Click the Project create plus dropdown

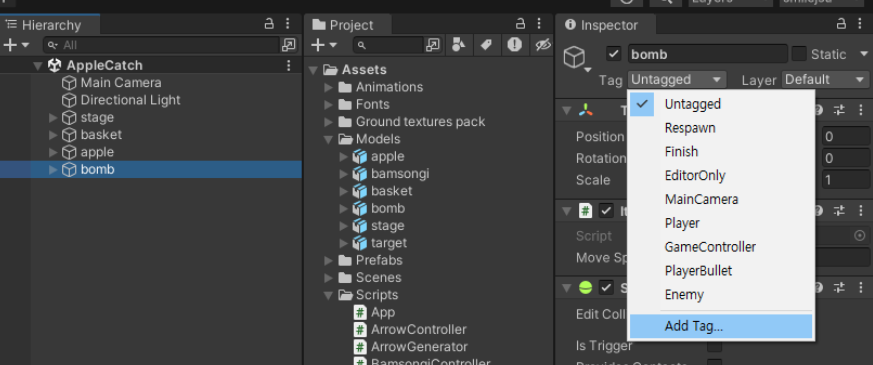click(x=323, y=45)
